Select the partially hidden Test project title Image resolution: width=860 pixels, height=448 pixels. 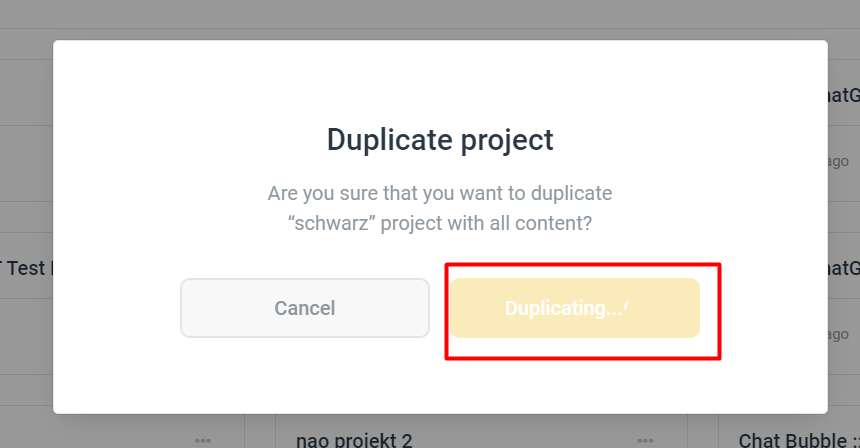27,269
